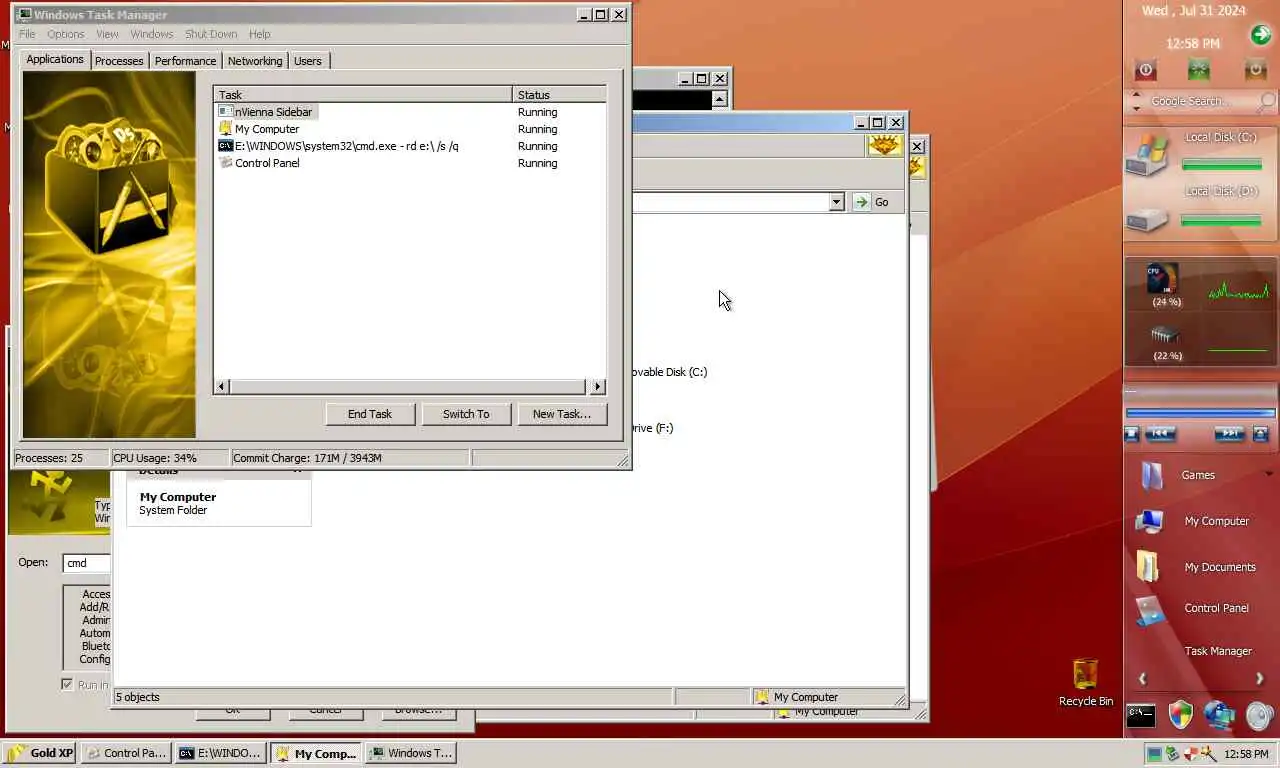Click the Local Disk (C:) drive icon
Image resolution: width=1280 pixels, height=768 pixels.
click(1148, 155)
